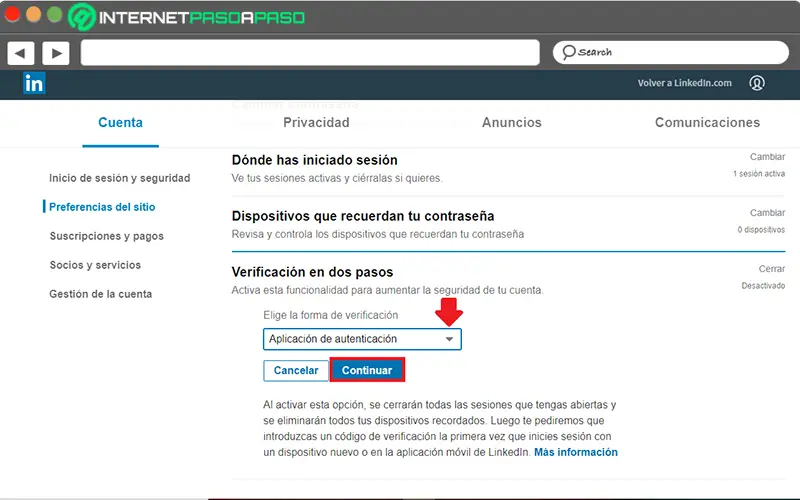Image resolution: width=800 pixels, height=500 pixels.
Task: Click the browser forward arrow button
Action: tap(56, 53)
